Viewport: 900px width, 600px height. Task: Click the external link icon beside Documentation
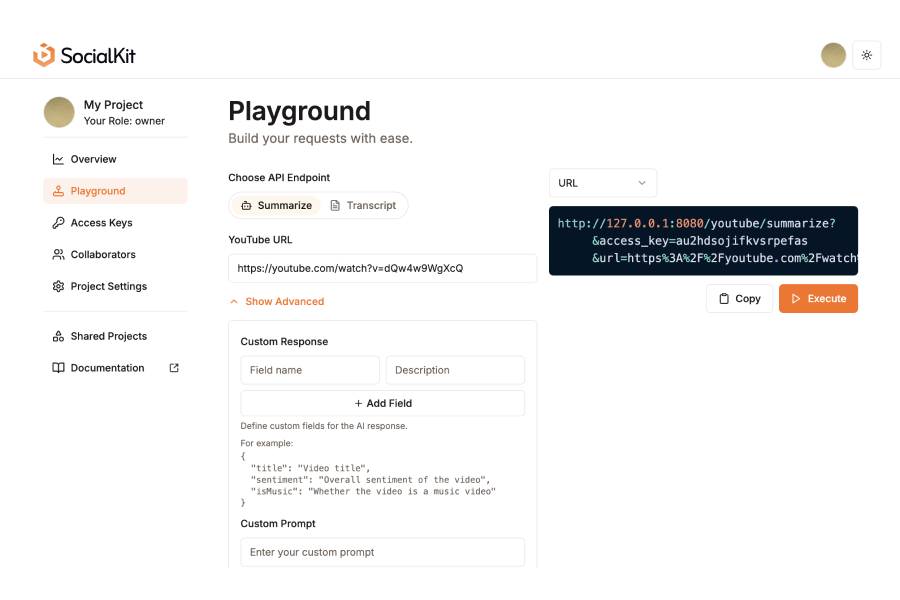click(174, 368)
